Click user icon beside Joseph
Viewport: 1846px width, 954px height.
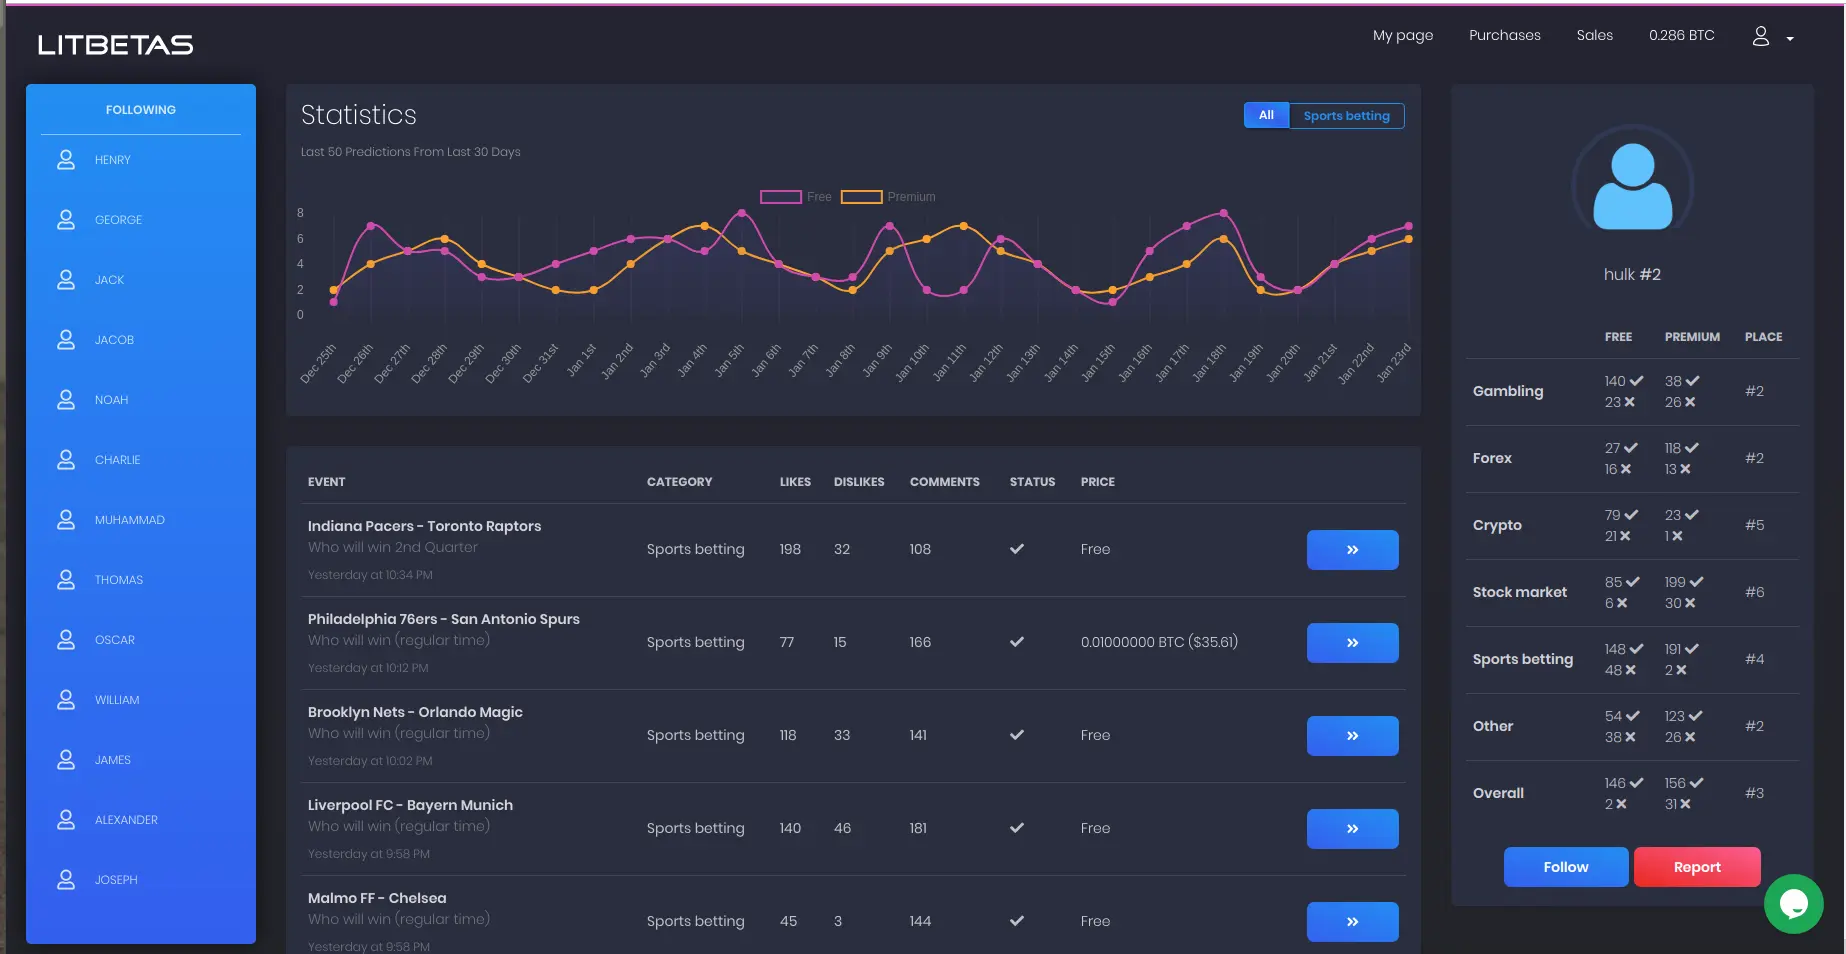pos(66,880)
